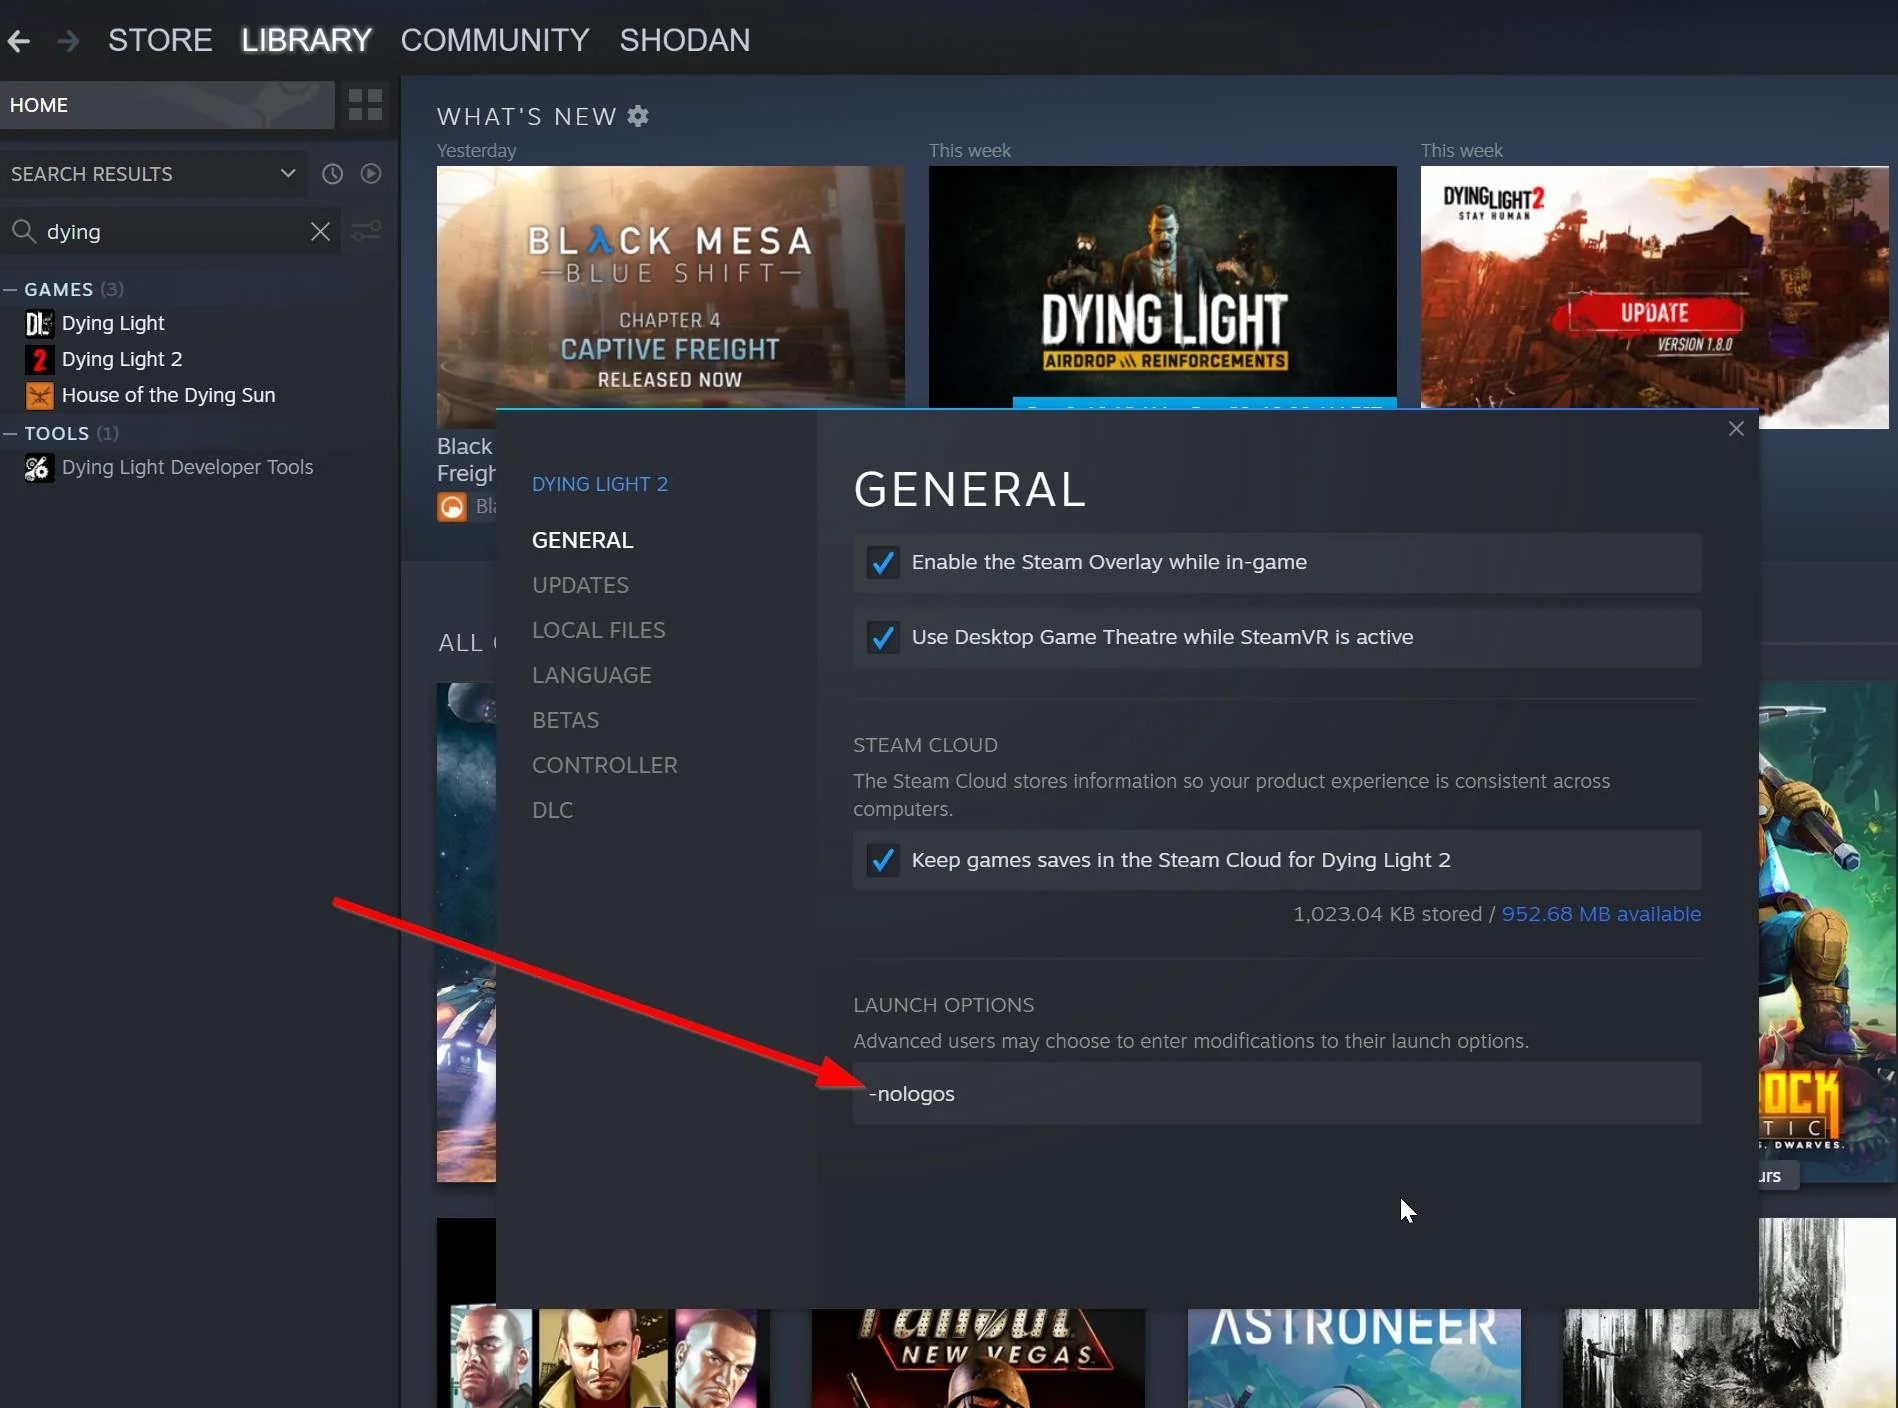Click the recent activity clock icon
The height and width of the screenshot is (1408, 1898).
click(x=332, y=174)
